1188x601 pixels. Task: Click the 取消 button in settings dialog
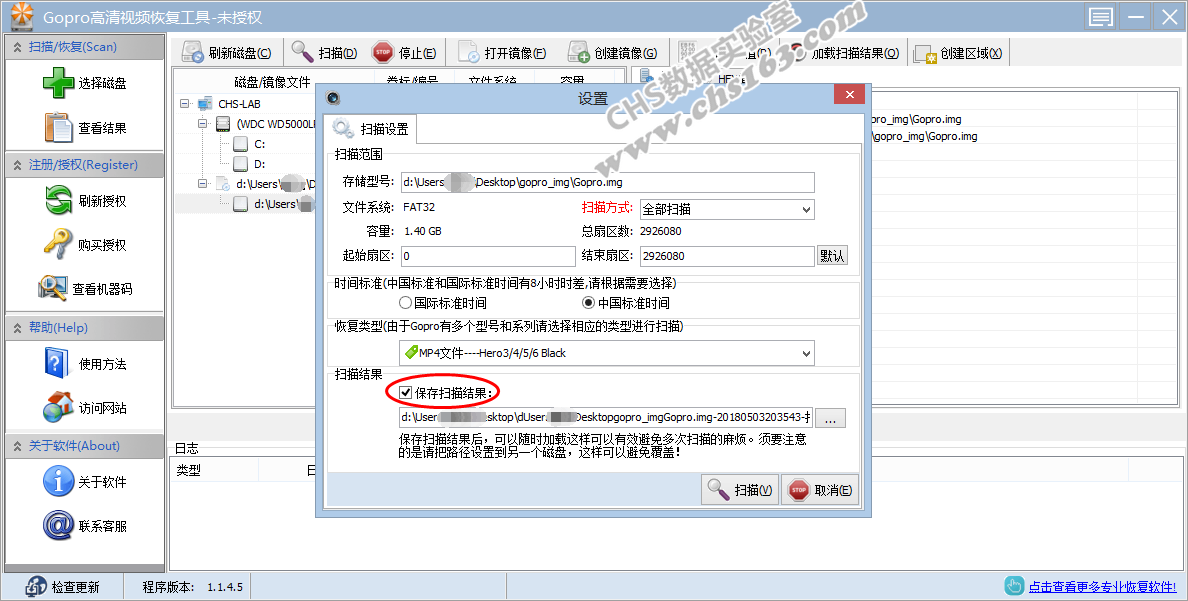pyautogui.click(x=821, y=490)
